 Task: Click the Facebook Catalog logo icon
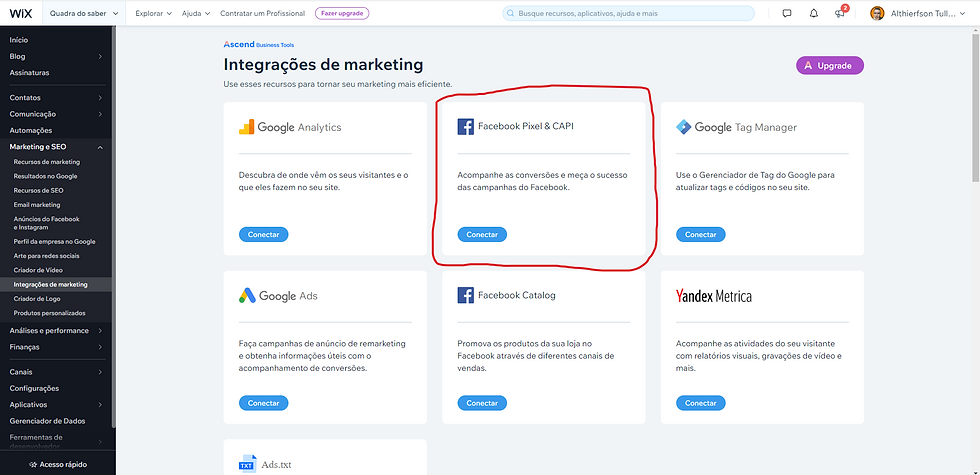(x=465, y=295)
